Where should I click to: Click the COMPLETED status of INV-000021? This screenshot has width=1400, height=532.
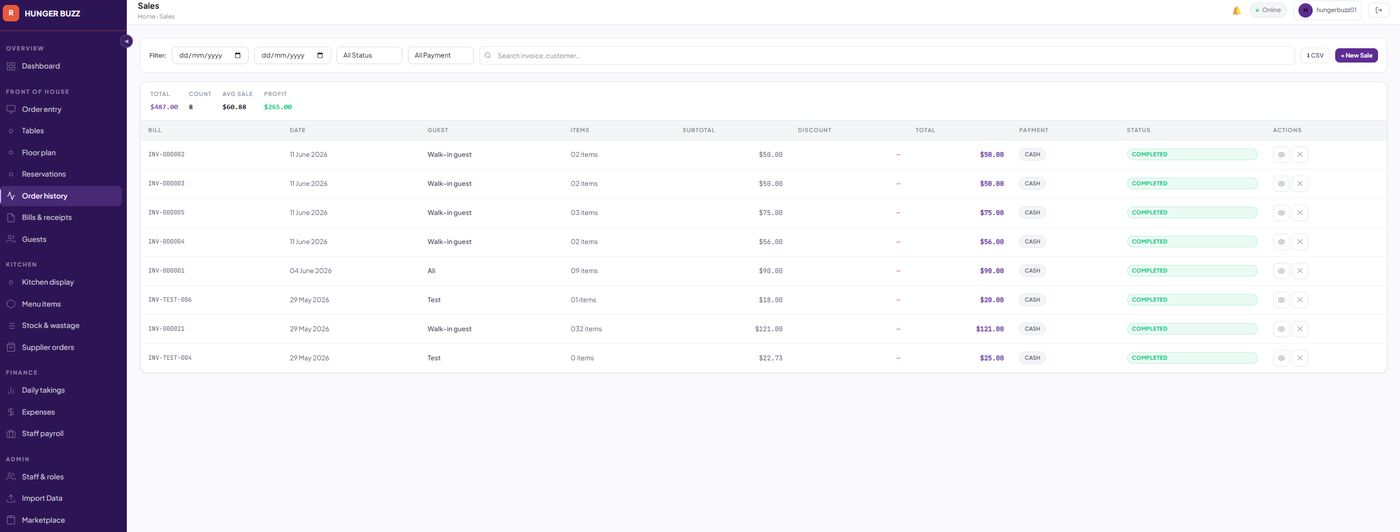tap(1192, 329)
